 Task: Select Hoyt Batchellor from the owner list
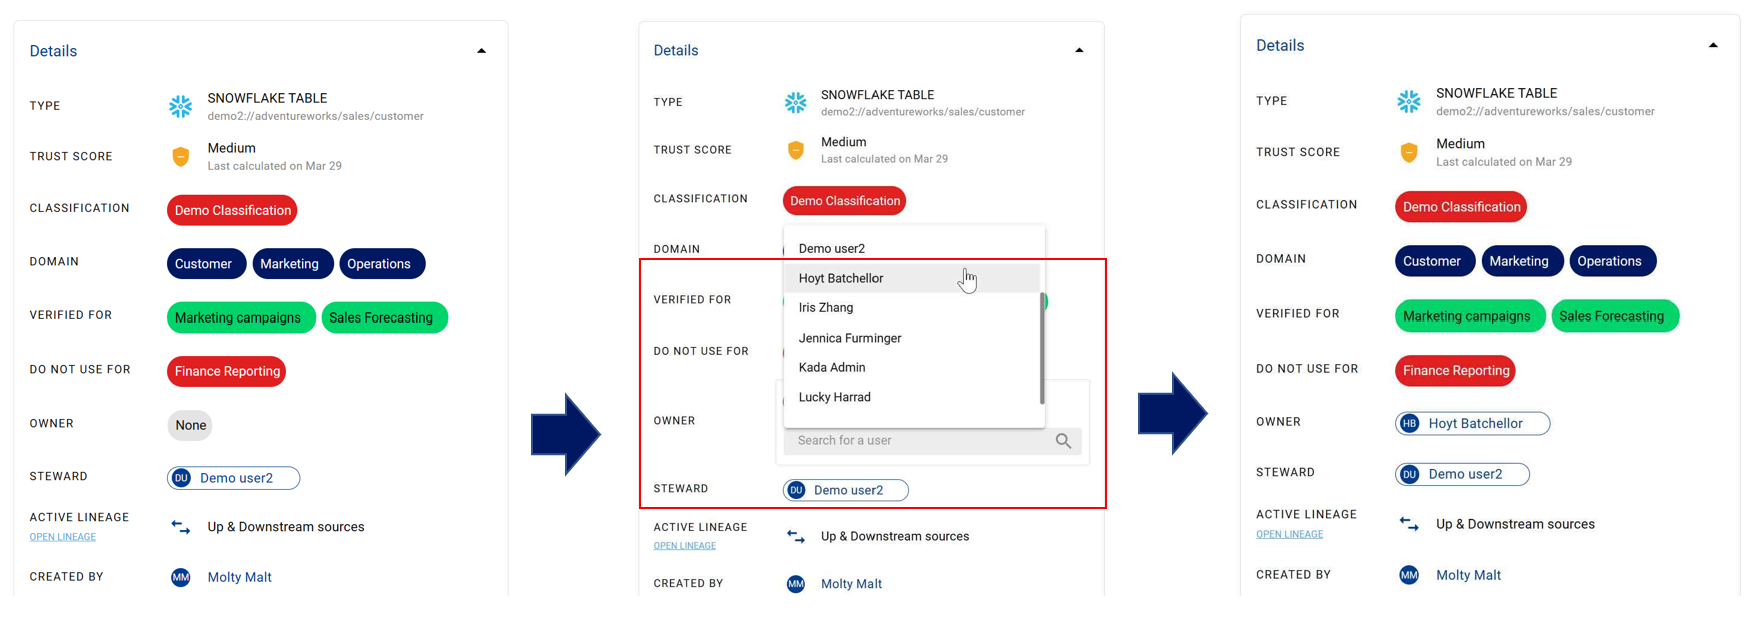(x=841, y=278)
